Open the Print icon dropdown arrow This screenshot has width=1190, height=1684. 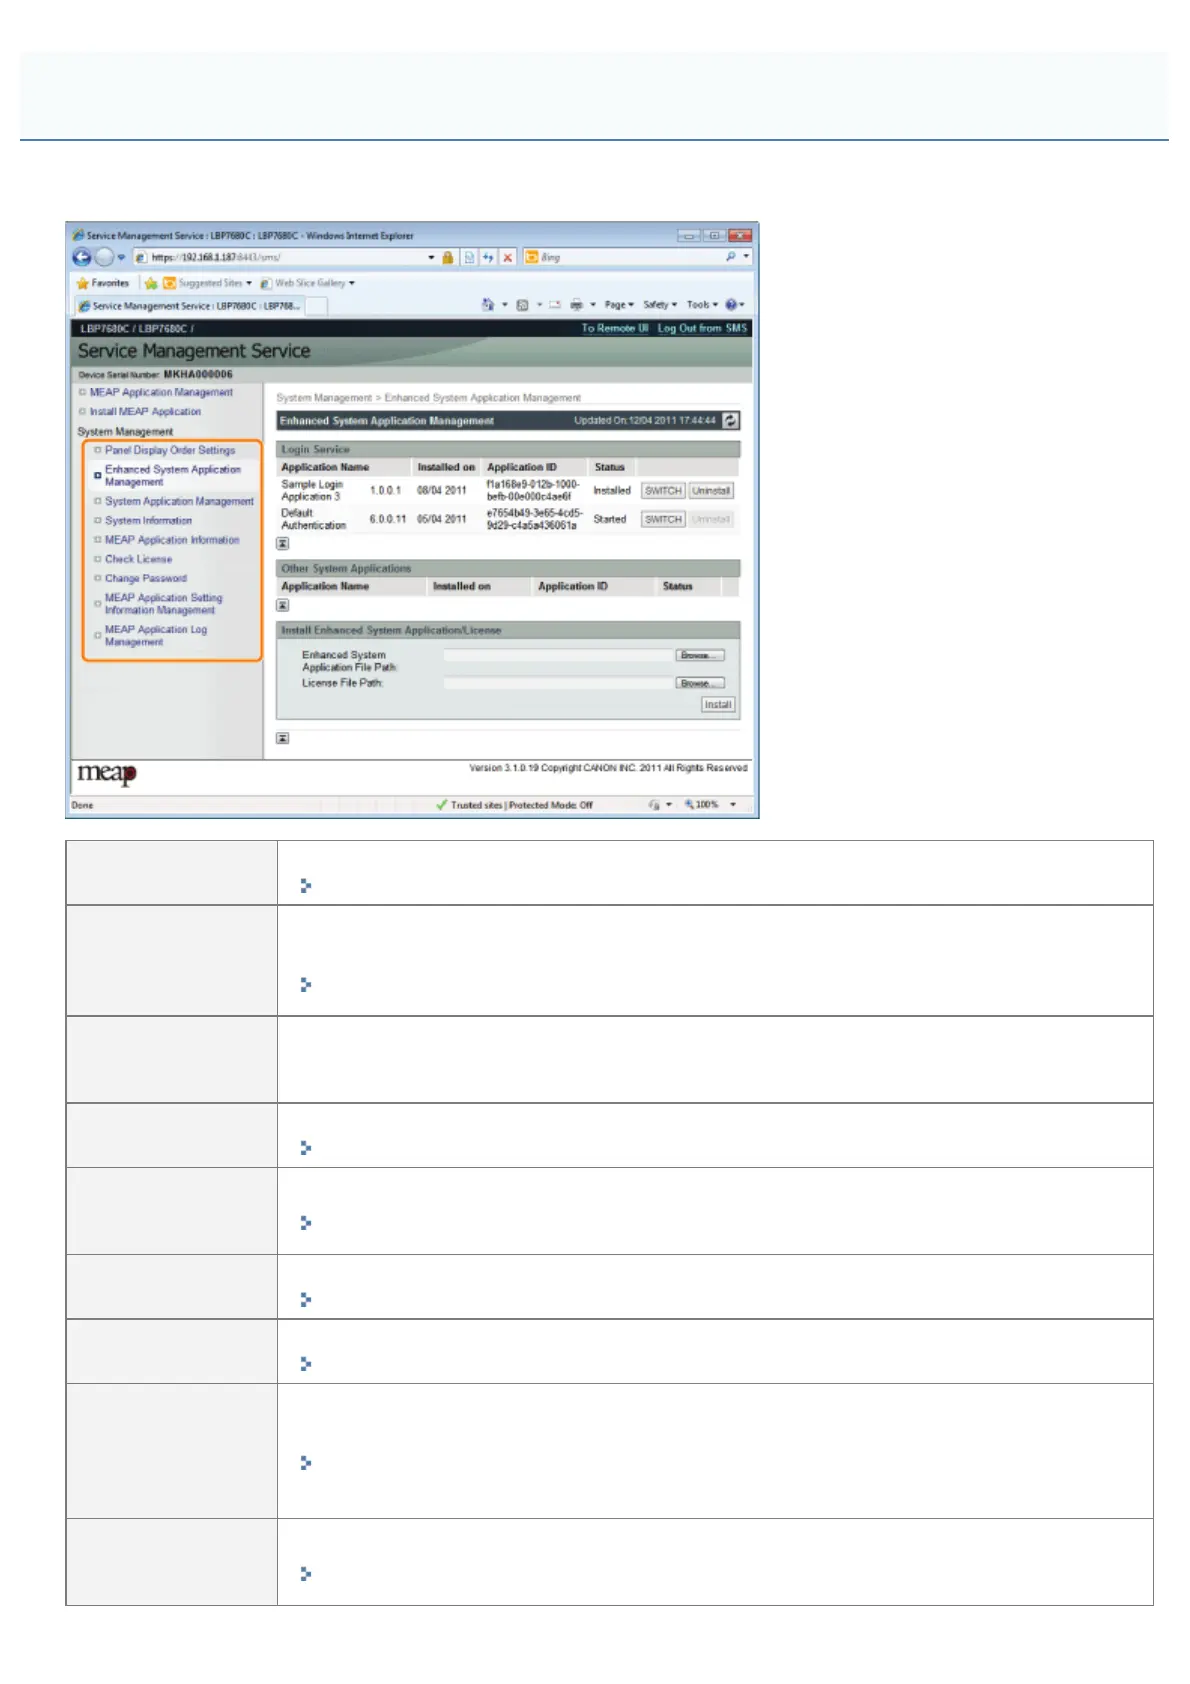[593, 305]
